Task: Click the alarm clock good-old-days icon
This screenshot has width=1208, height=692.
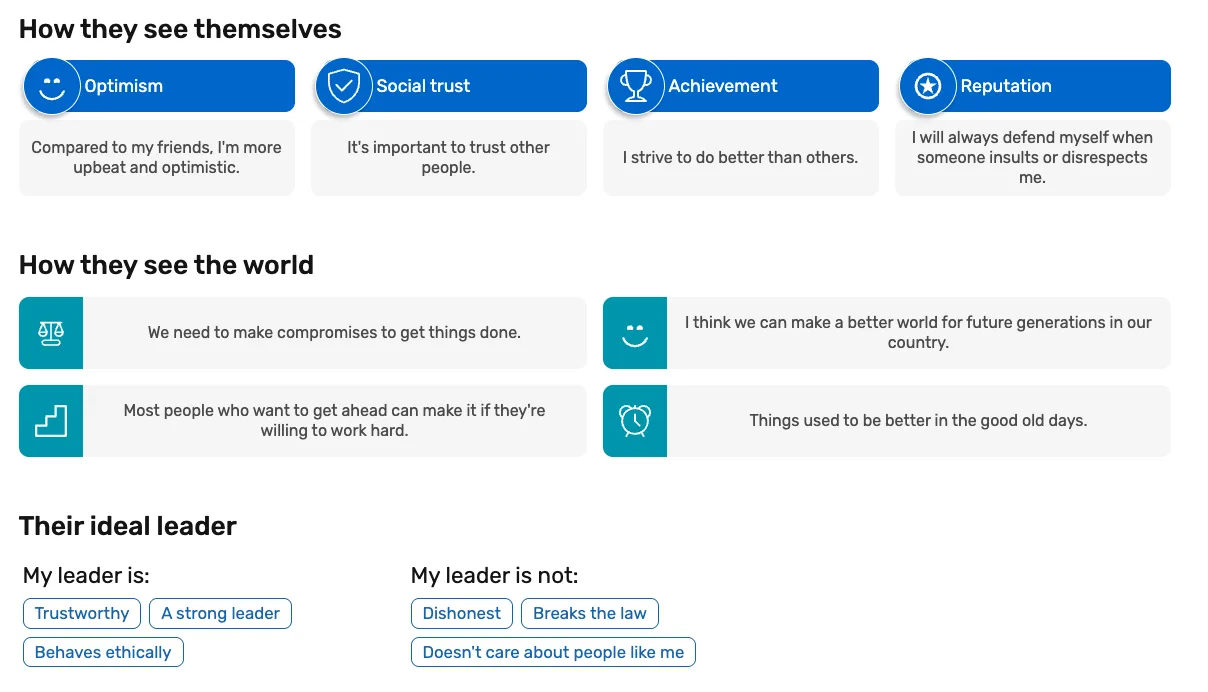Action: pos(635,421)
